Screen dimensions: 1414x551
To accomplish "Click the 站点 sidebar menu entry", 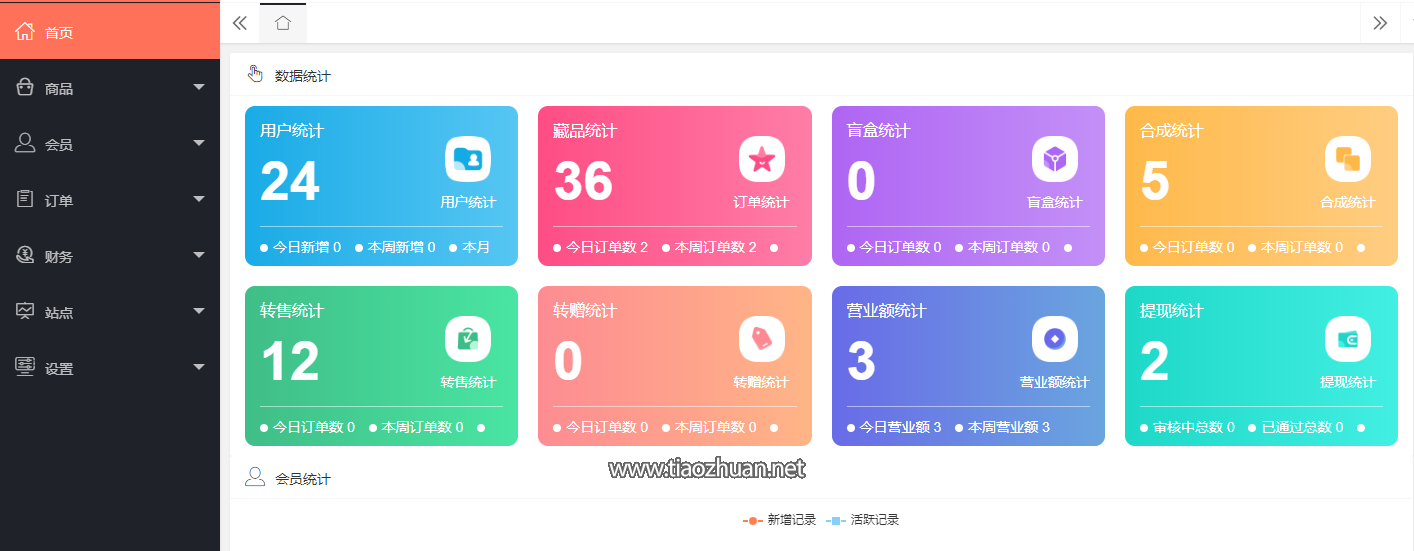I will pos(110,312).
